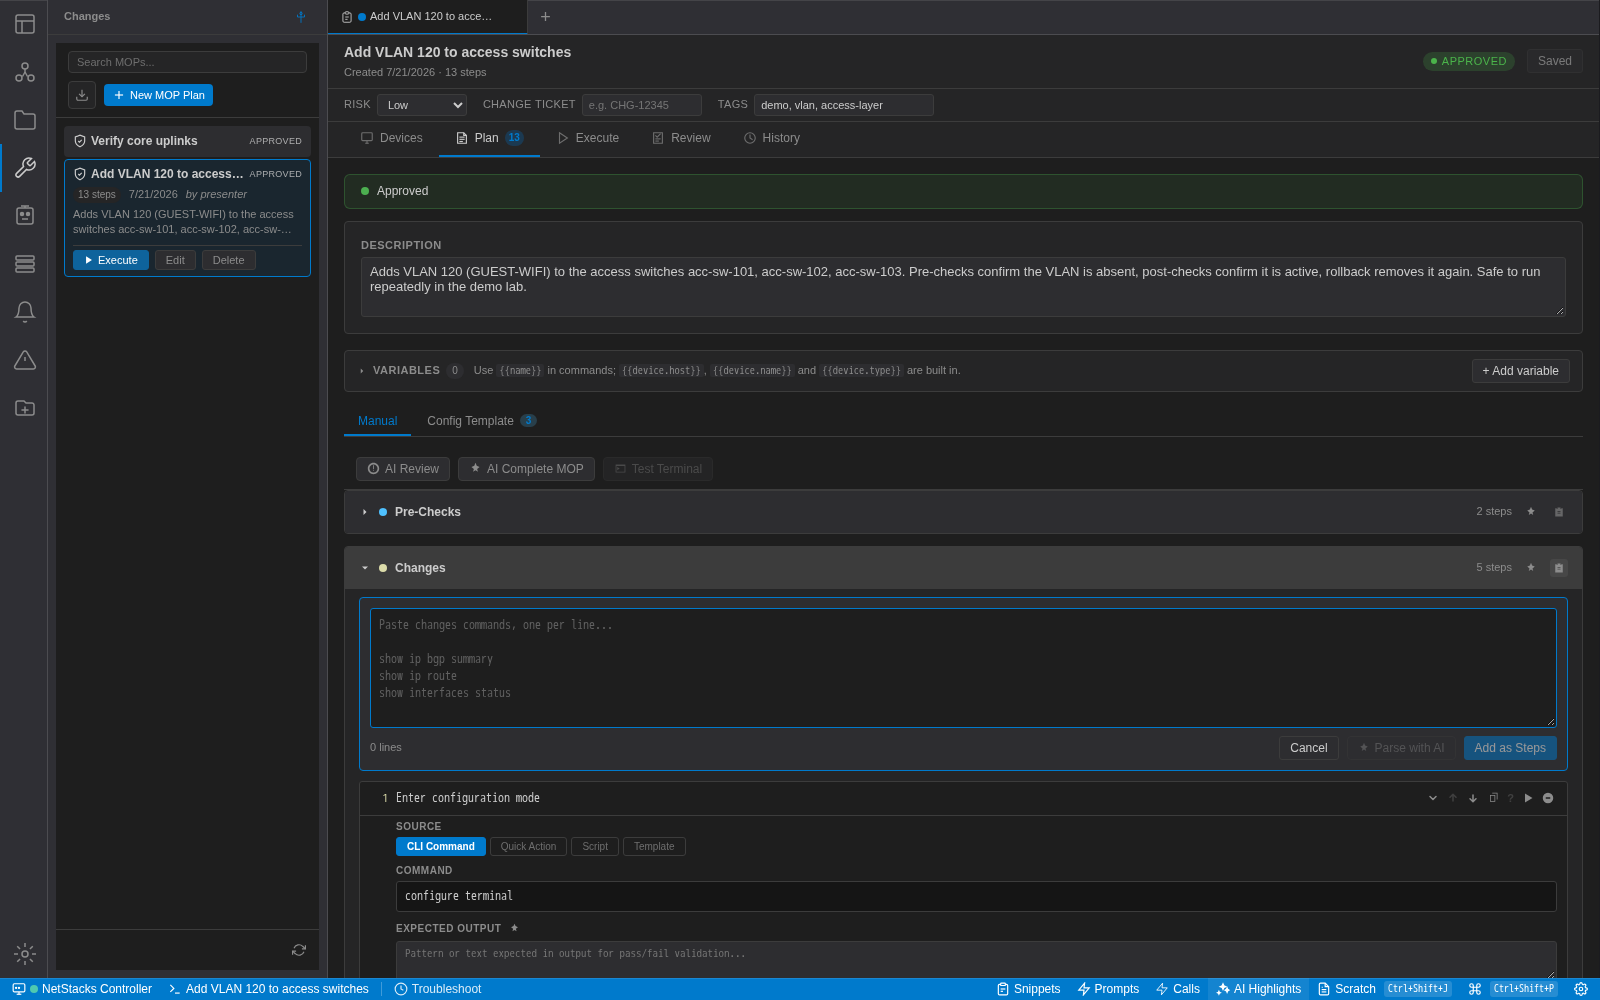
Task: Select Script source option
Action: [595, 847]
